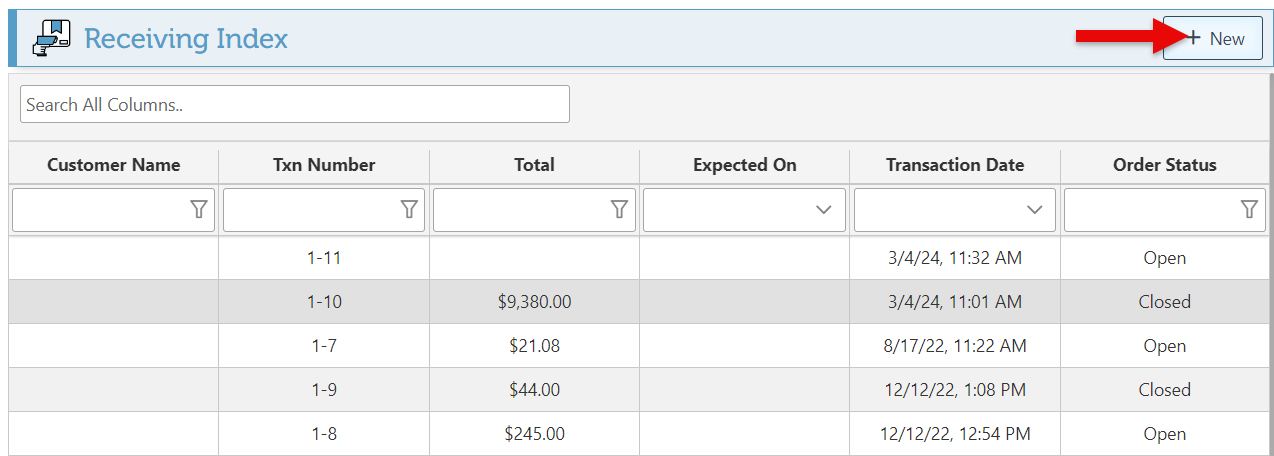Sort by Order Status column header
The image size is (1274, 456).
tap(1164, 165)
